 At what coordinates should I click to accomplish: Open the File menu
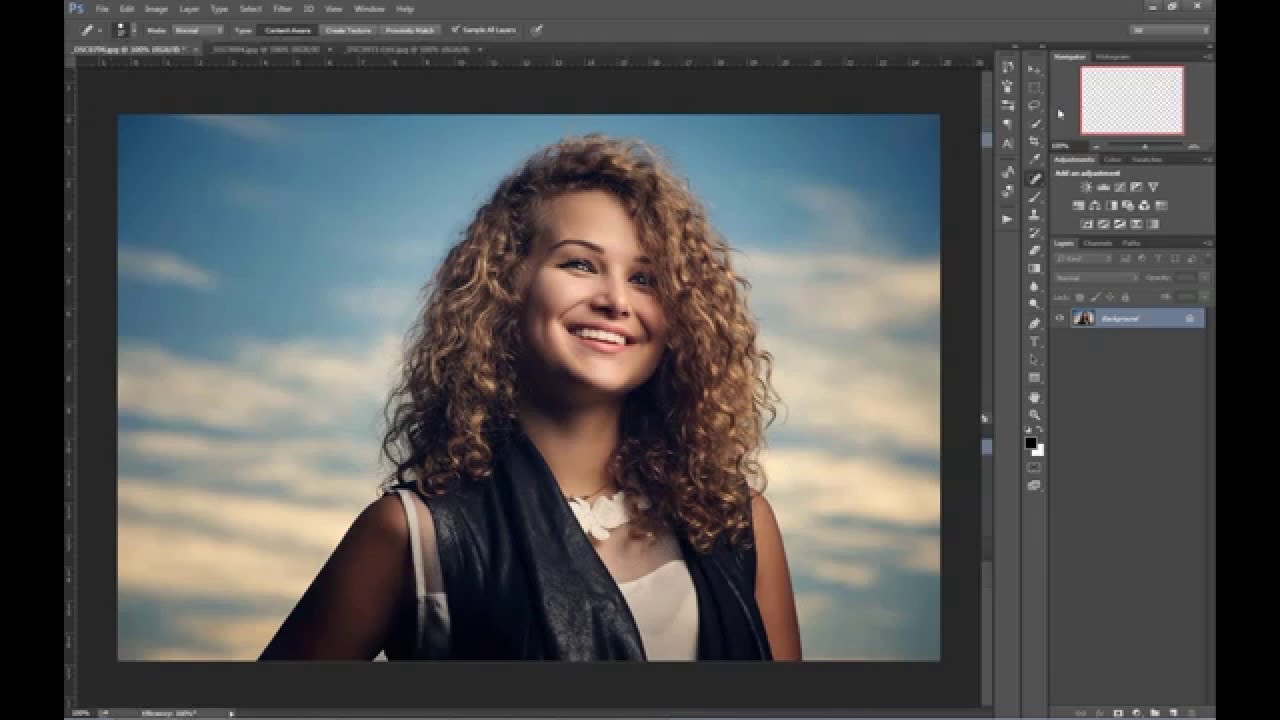[x=101, y=8]
